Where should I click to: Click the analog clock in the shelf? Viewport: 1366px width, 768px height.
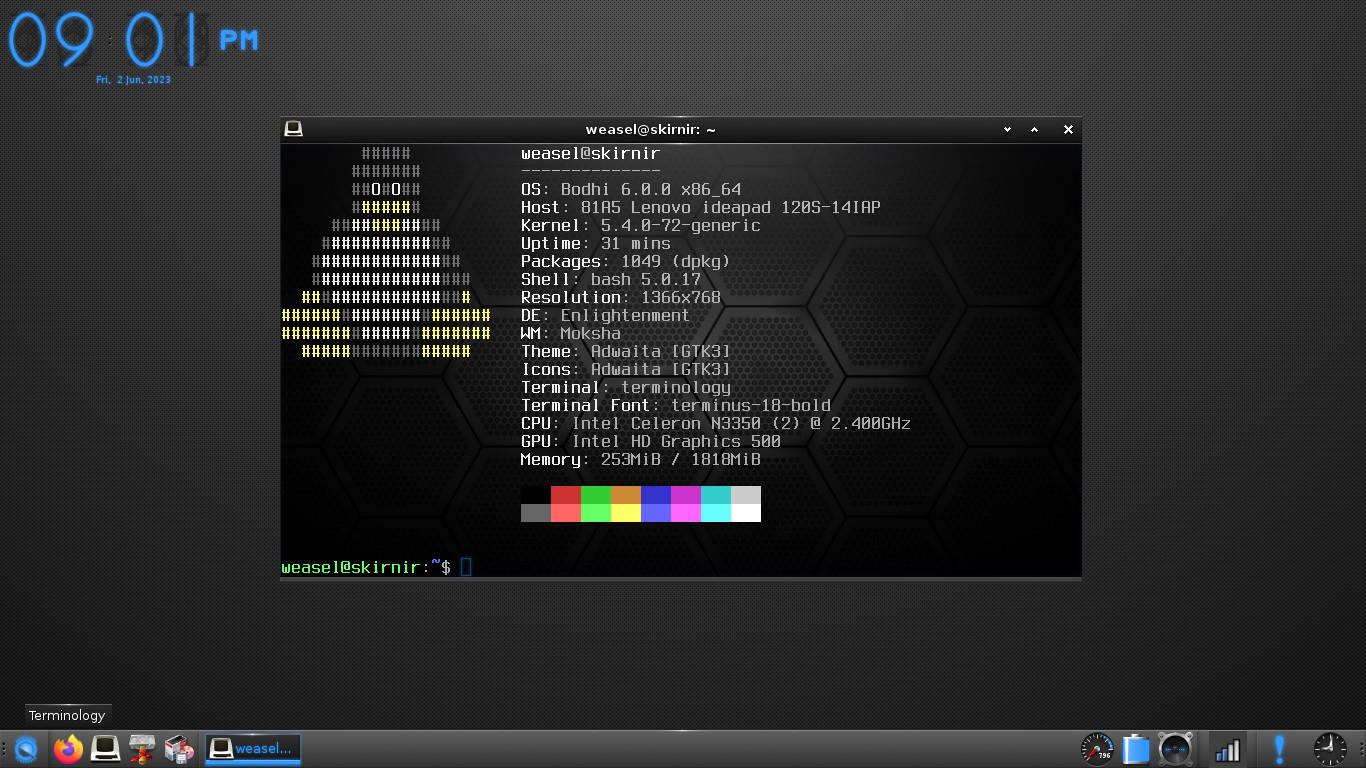tap(1329, 748)
